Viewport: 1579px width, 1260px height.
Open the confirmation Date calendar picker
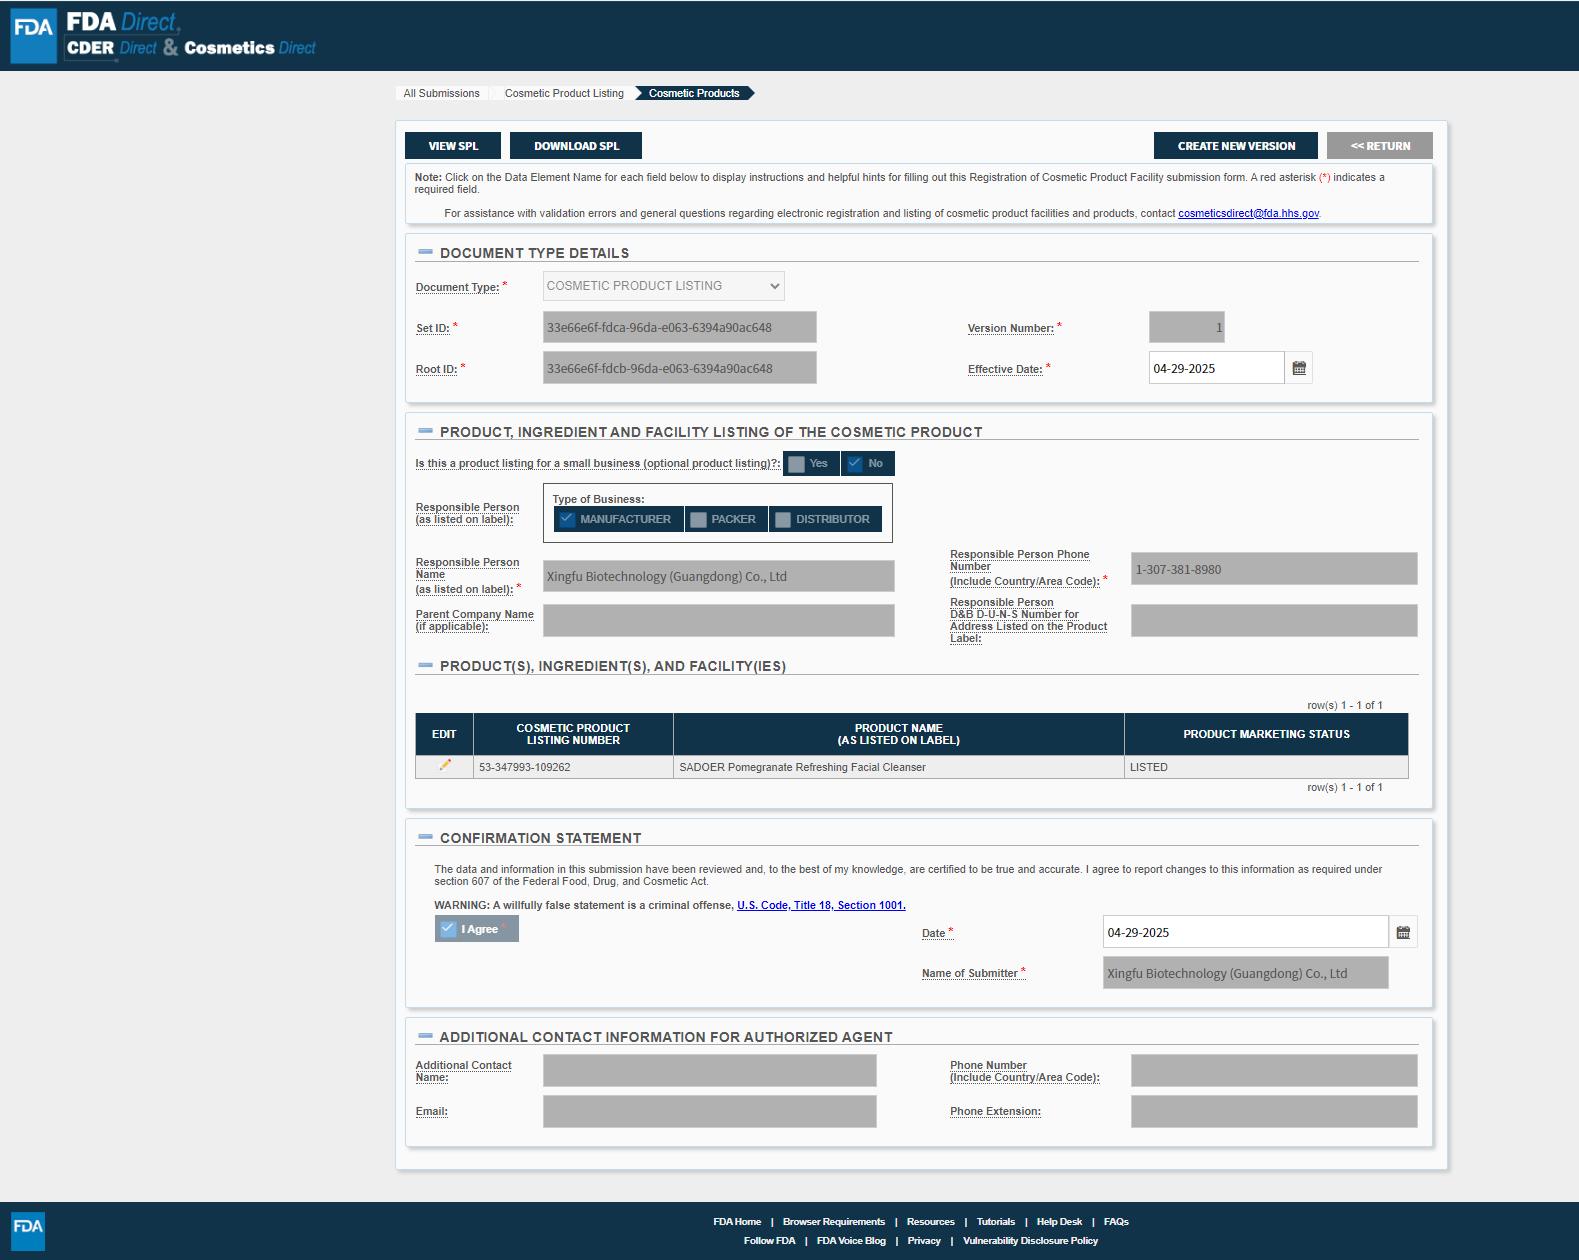click(x=1403, y=932)
